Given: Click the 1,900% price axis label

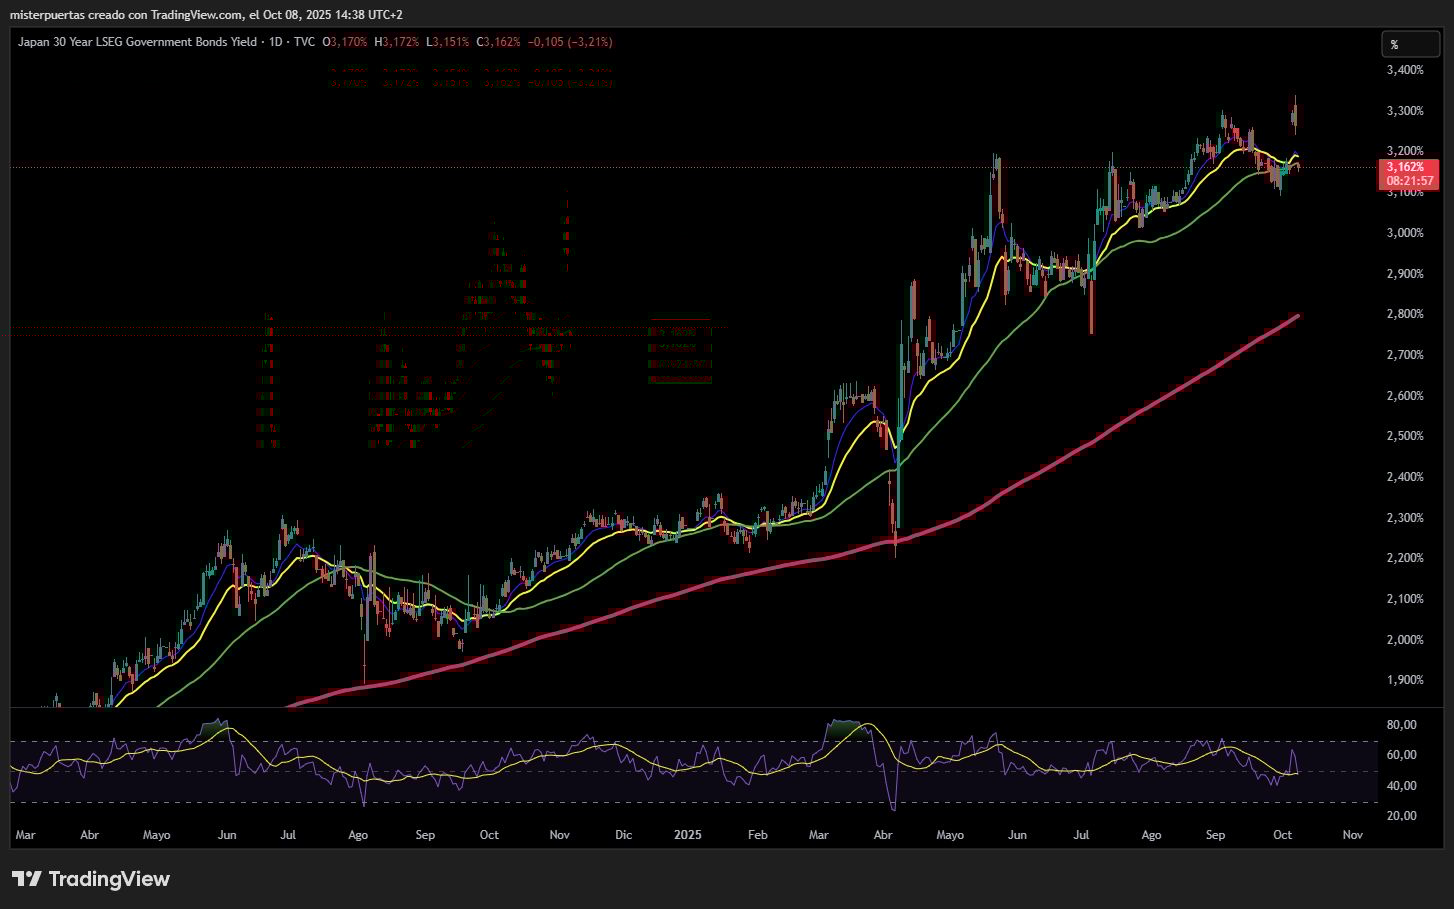Looking at the screenshot, I should 1405,680.
